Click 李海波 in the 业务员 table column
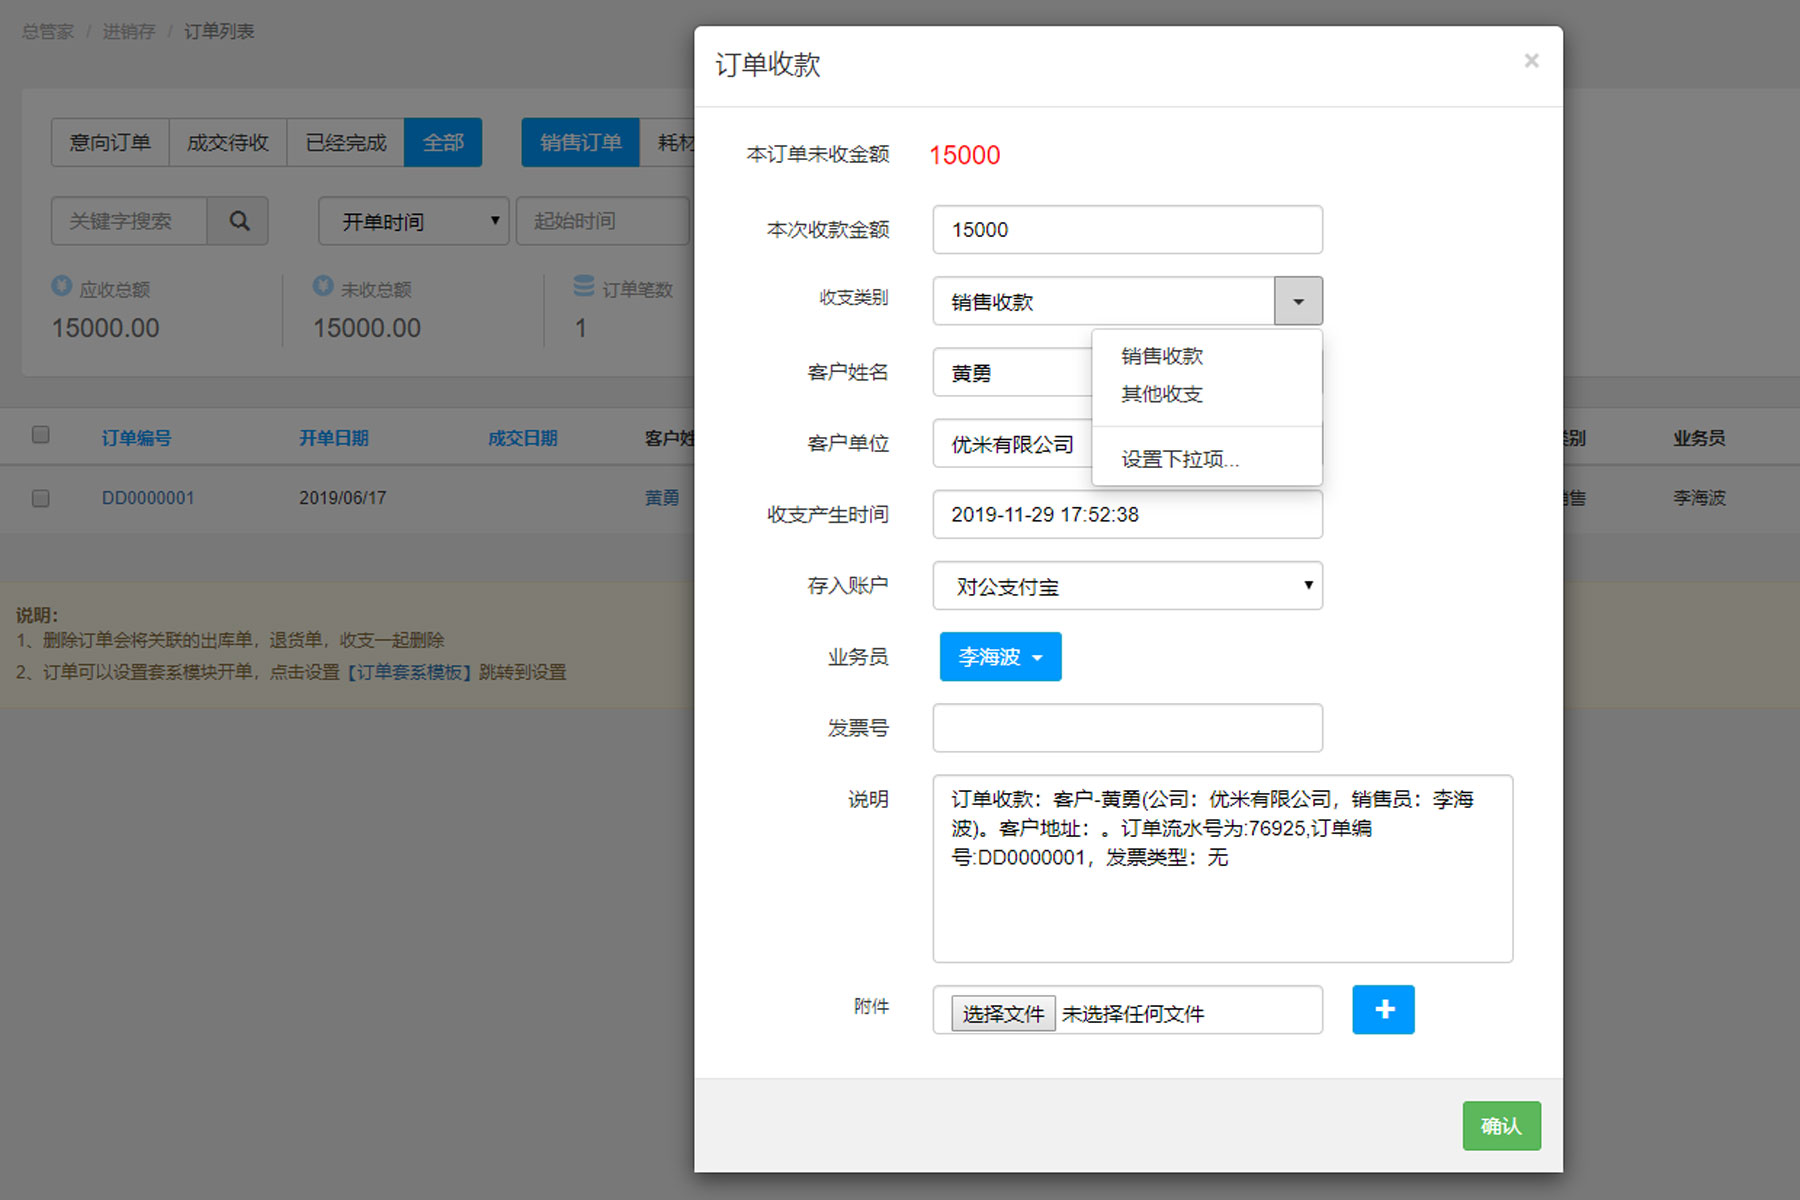The image size is (1800, 1200). [1700, 498]
